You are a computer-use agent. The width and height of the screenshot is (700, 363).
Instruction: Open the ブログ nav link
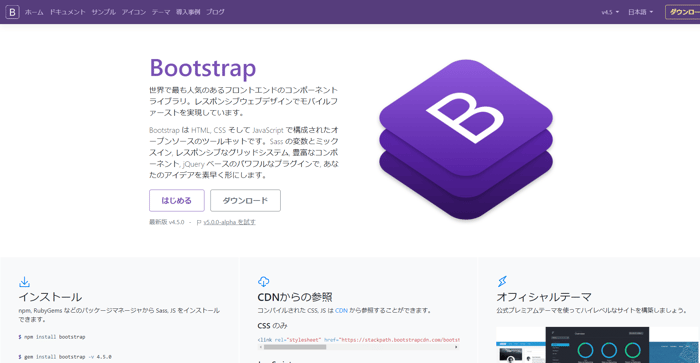(x=215, y=12)
